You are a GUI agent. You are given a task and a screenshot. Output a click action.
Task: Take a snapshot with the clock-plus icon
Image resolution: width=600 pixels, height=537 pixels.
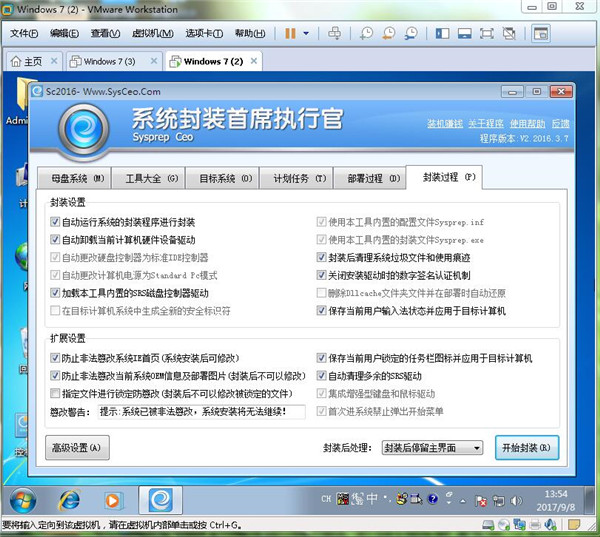click(x=366, y=34)
